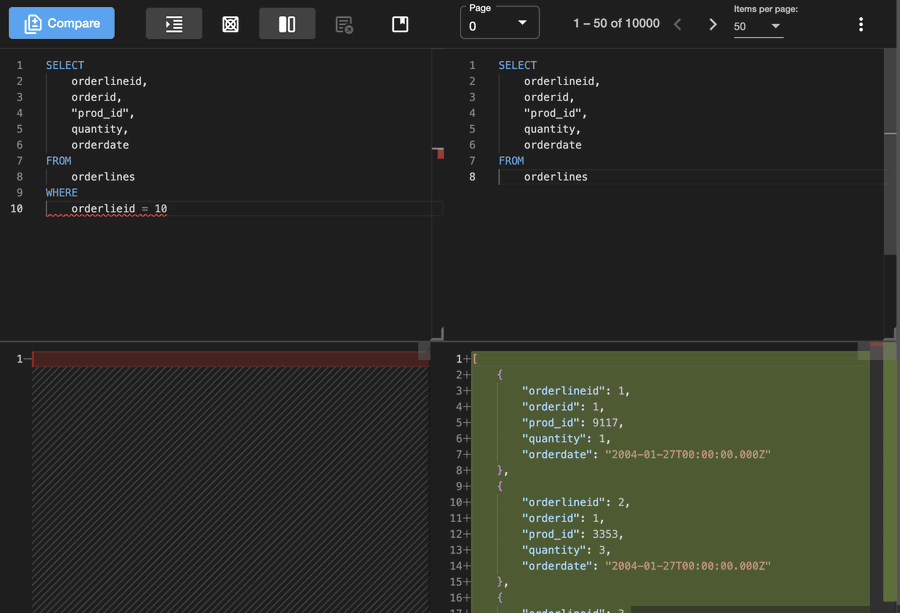Click the '1 – 50 of 10000' range label
This screenshot has height=613, width=900.
pyautogui.click(x=616, y=24)
